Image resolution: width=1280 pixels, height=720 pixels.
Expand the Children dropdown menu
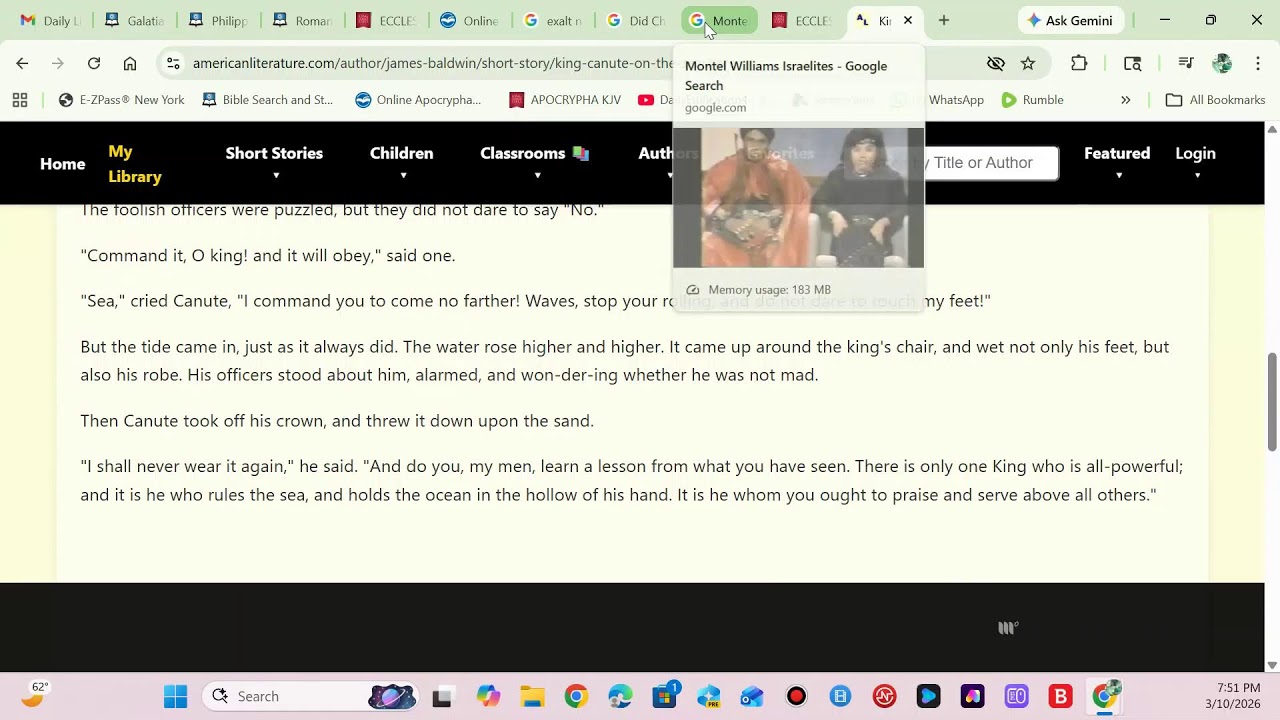tap(401, 163)
